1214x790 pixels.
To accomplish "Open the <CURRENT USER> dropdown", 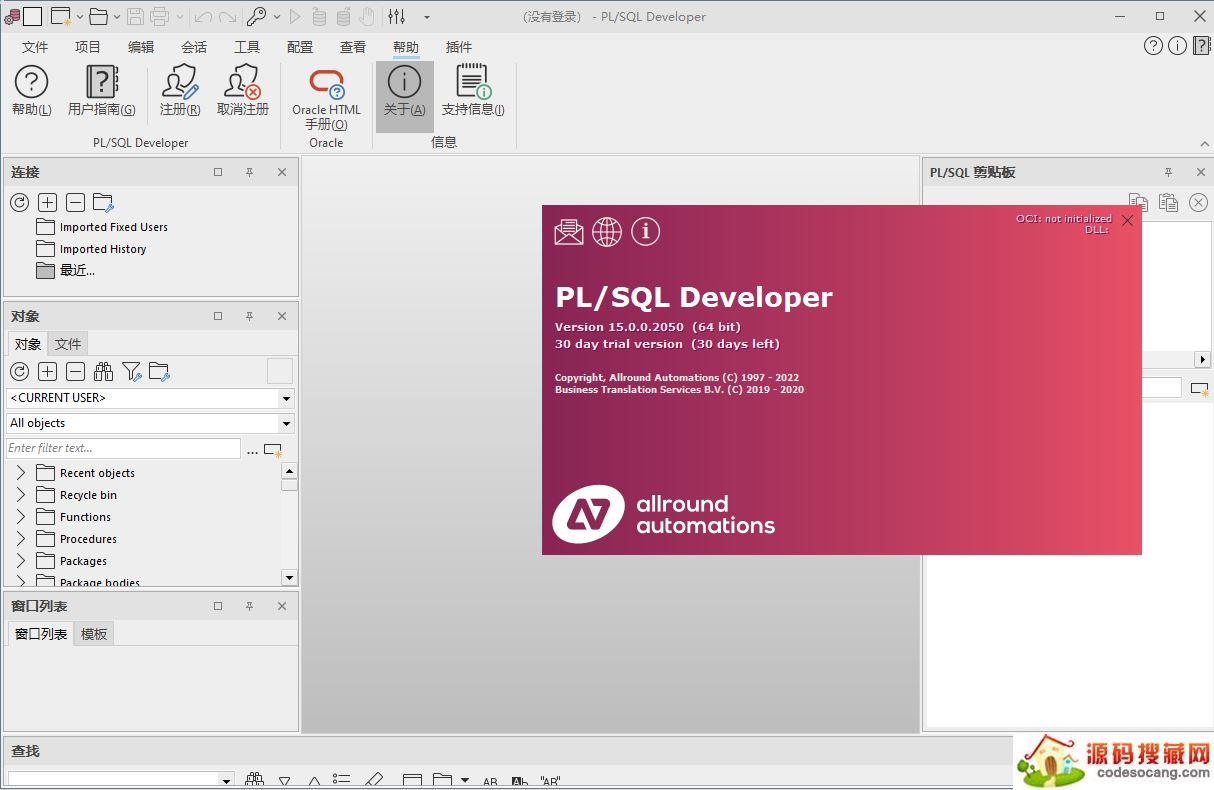I will pos(286,398).
